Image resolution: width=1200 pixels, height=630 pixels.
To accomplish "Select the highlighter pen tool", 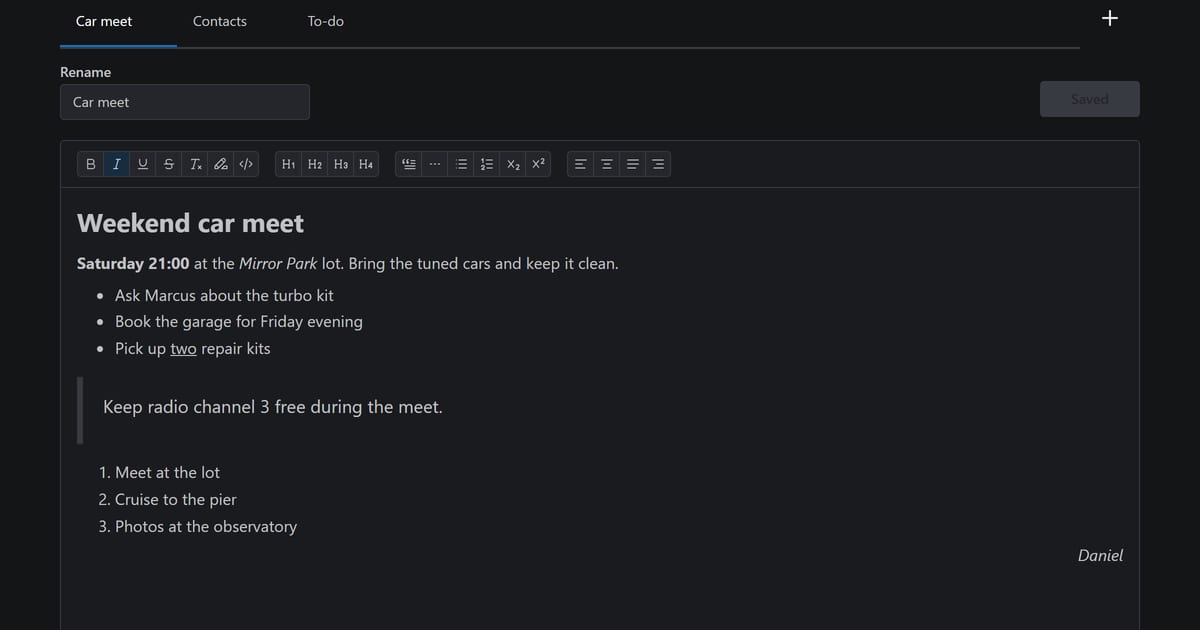I will [x=221, y=164].
